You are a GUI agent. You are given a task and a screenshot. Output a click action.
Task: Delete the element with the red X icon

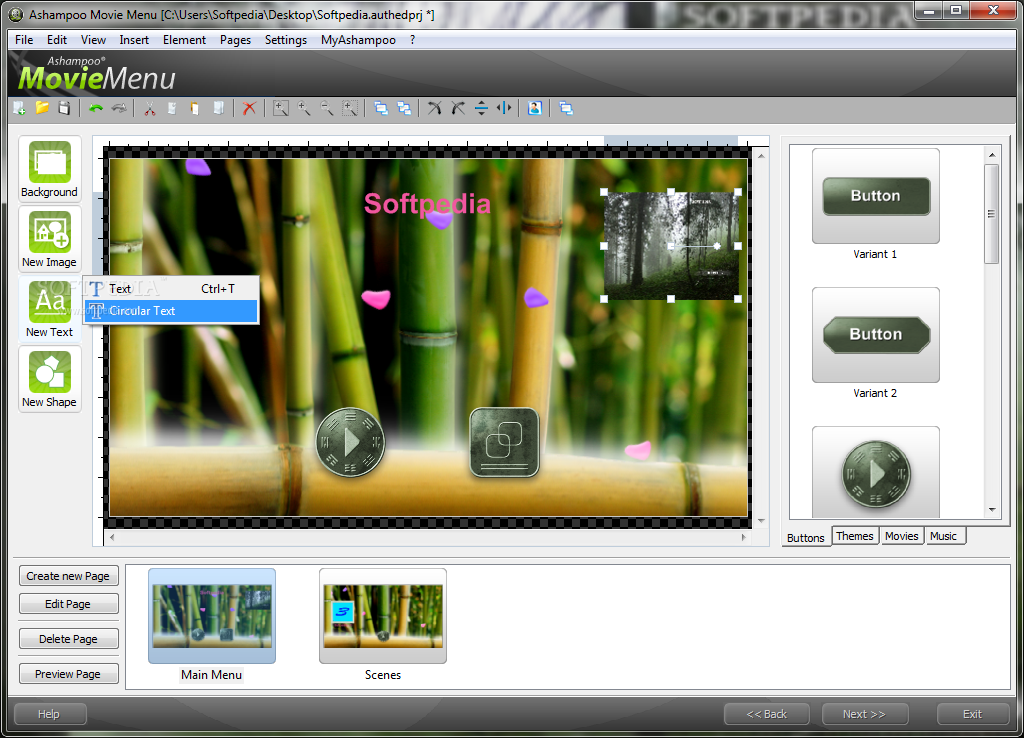click(249, 108)
